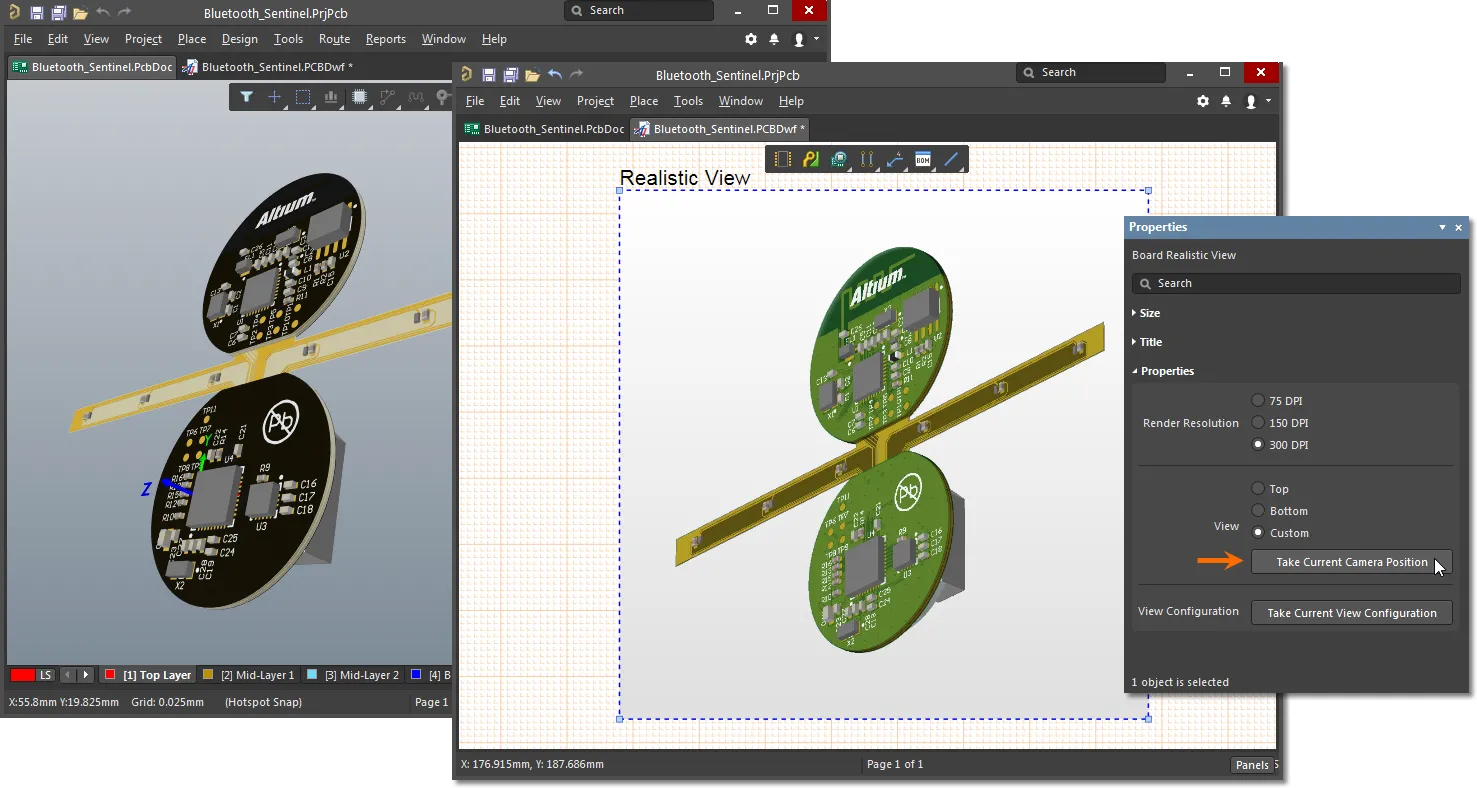This screenshot has width=1477, height=788.
Task: Click the place component chip icon in PCB toolbar
Action: coord(360,97)
